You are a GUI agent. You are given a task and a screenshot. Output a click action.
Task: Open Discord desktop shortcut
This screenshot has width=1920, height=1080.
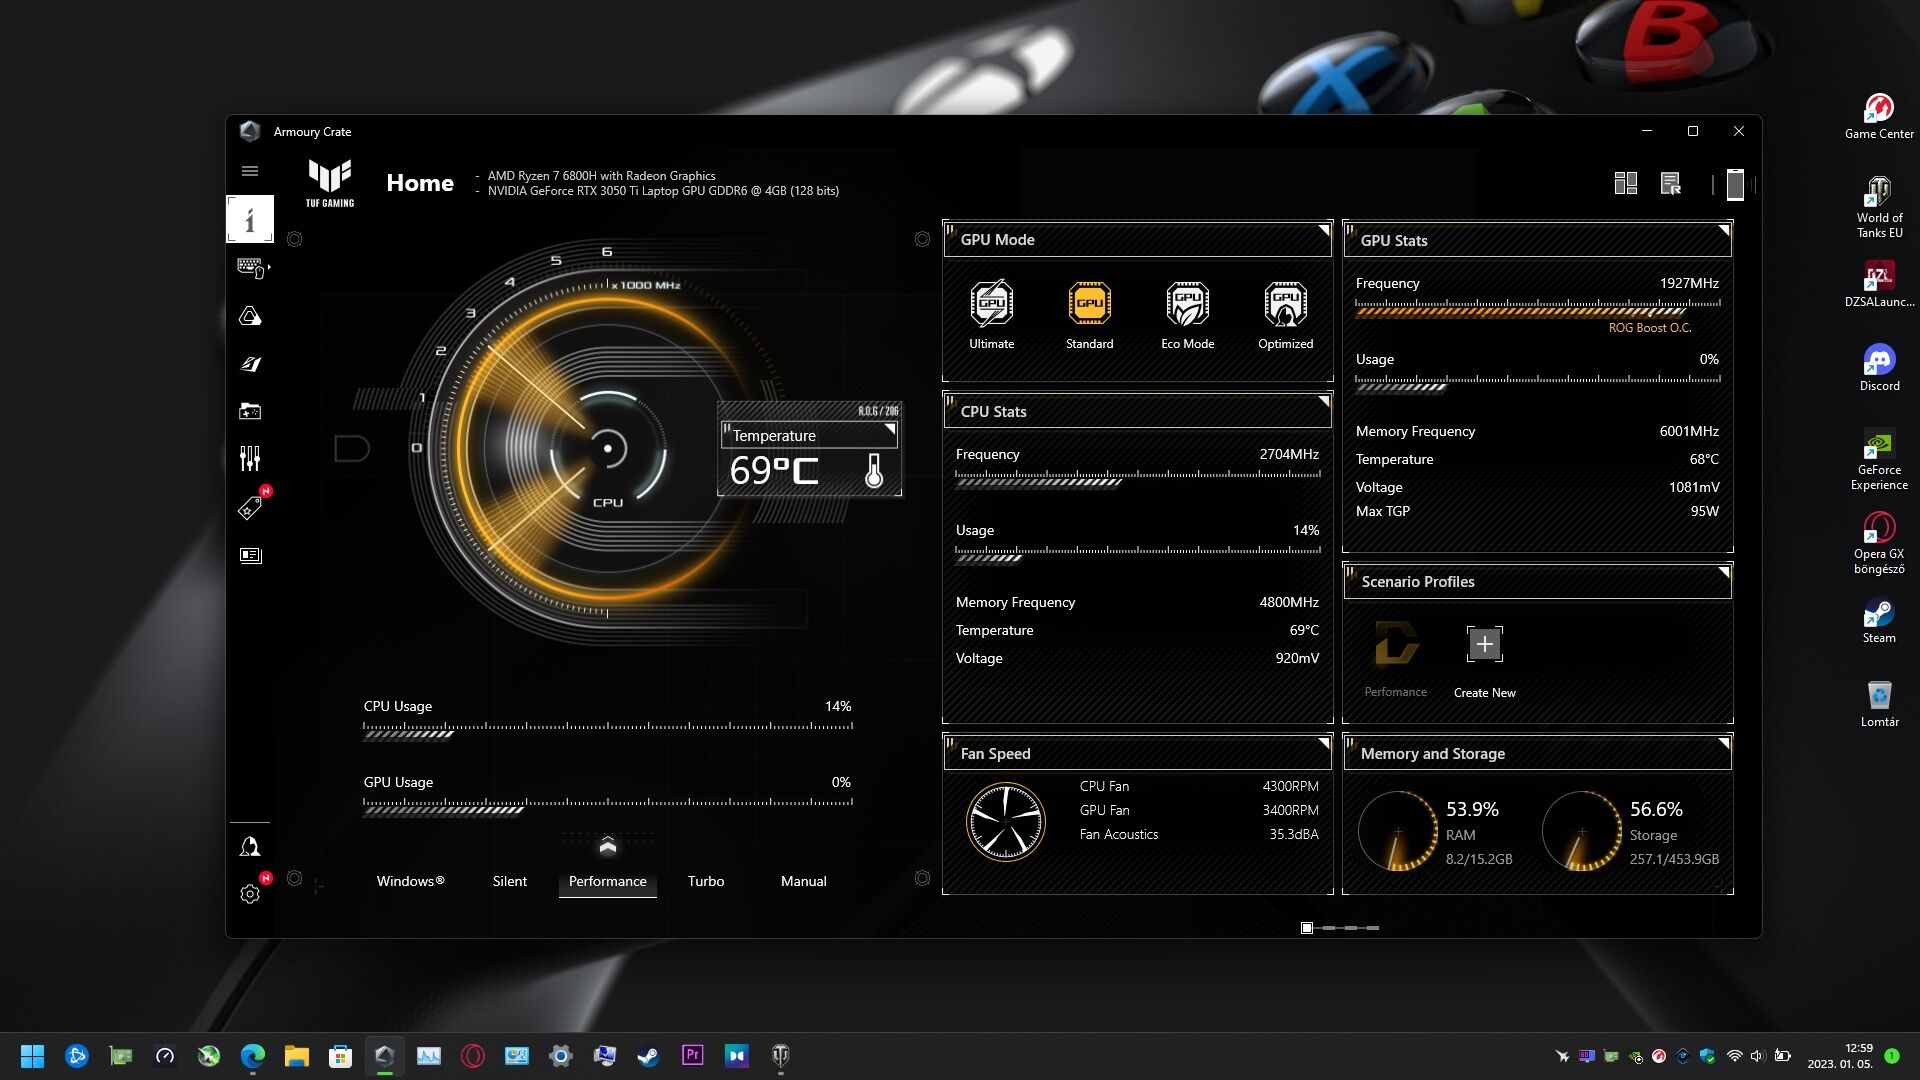1879,368
